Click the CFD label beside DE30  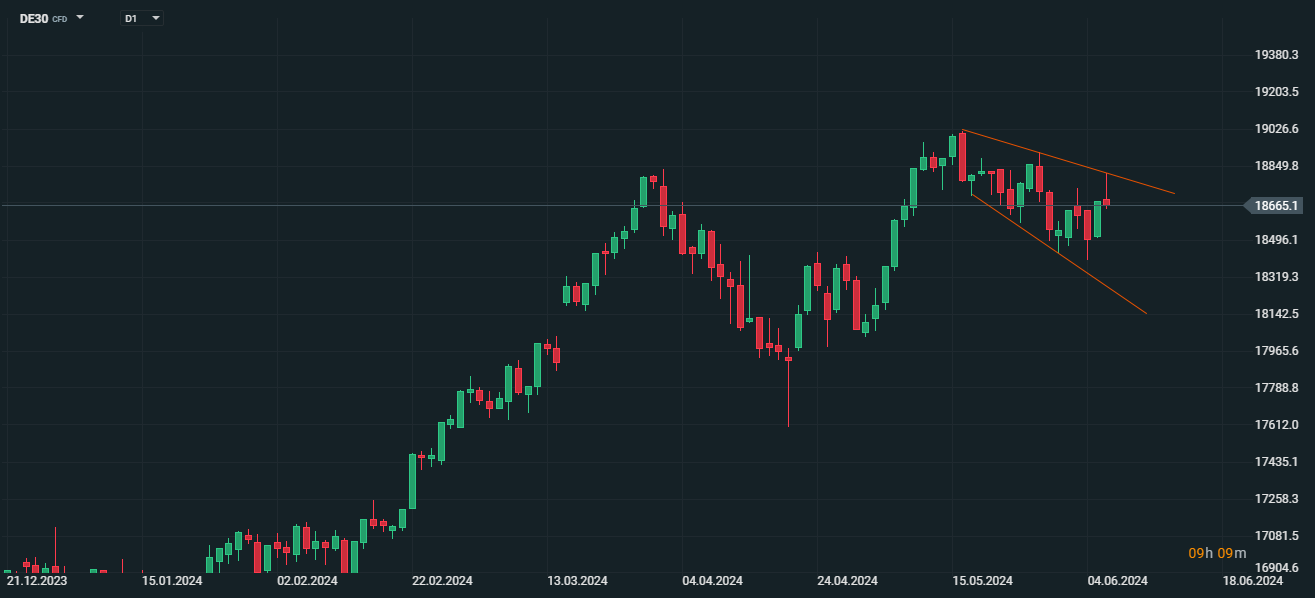pos(60,19)
